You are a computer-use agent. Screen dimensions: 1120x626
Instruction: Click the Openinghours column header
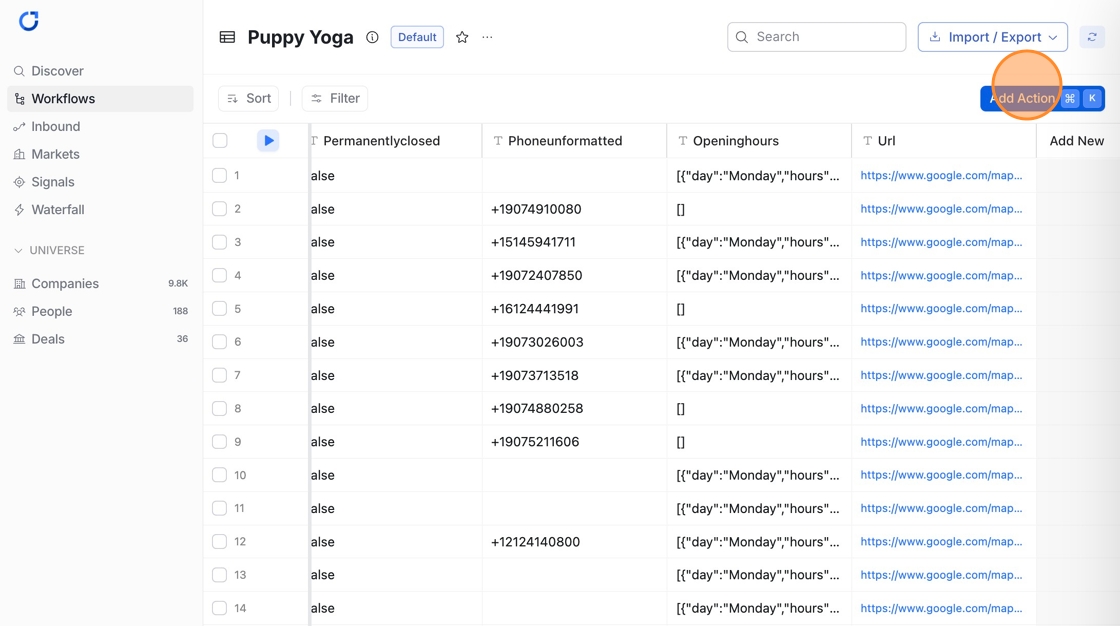[x=759, y=141]
